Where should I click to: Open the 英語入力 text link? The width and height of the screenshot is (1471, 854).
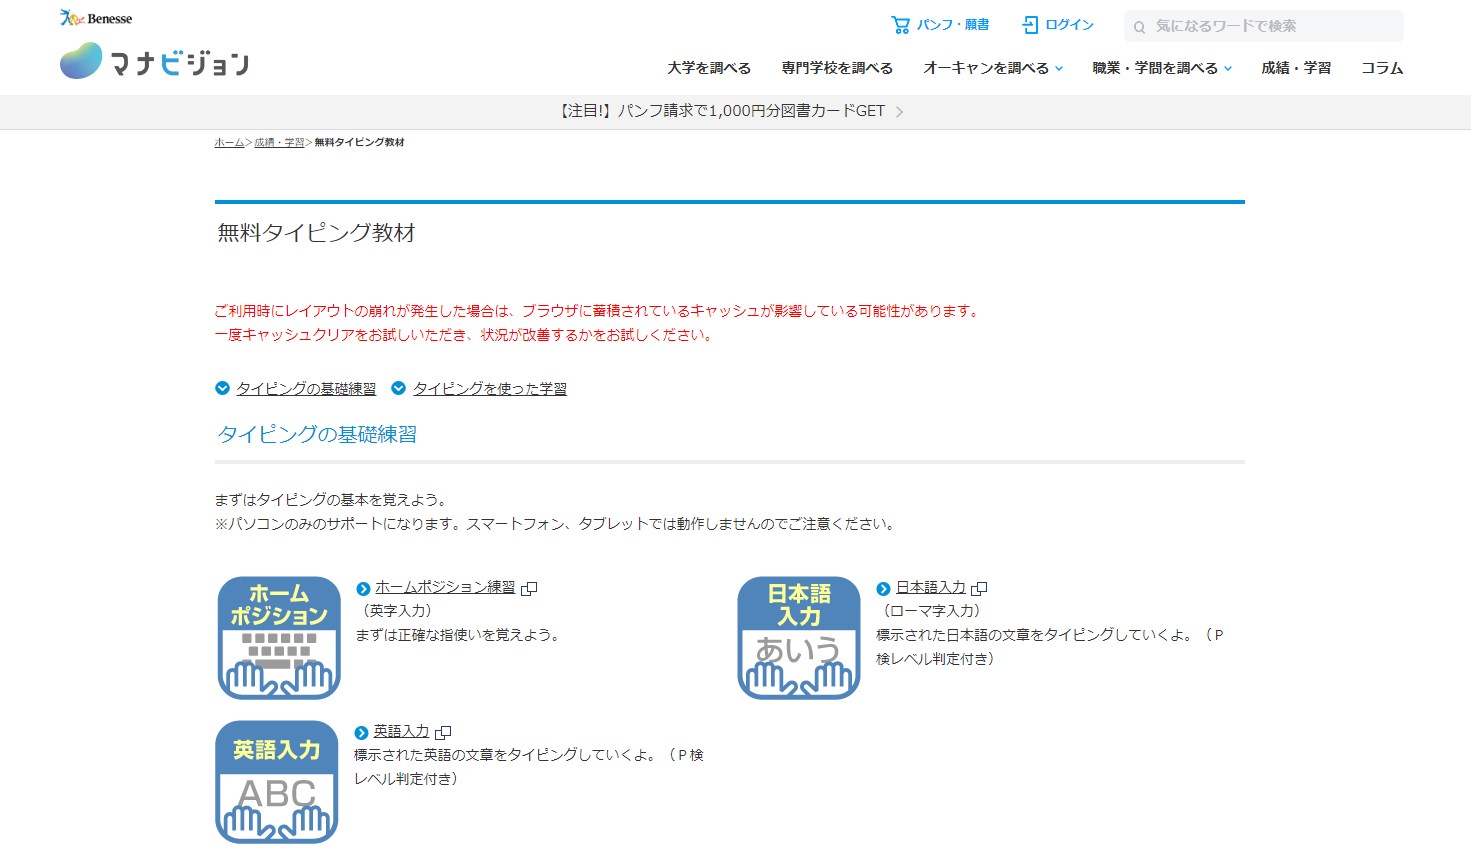401,731
